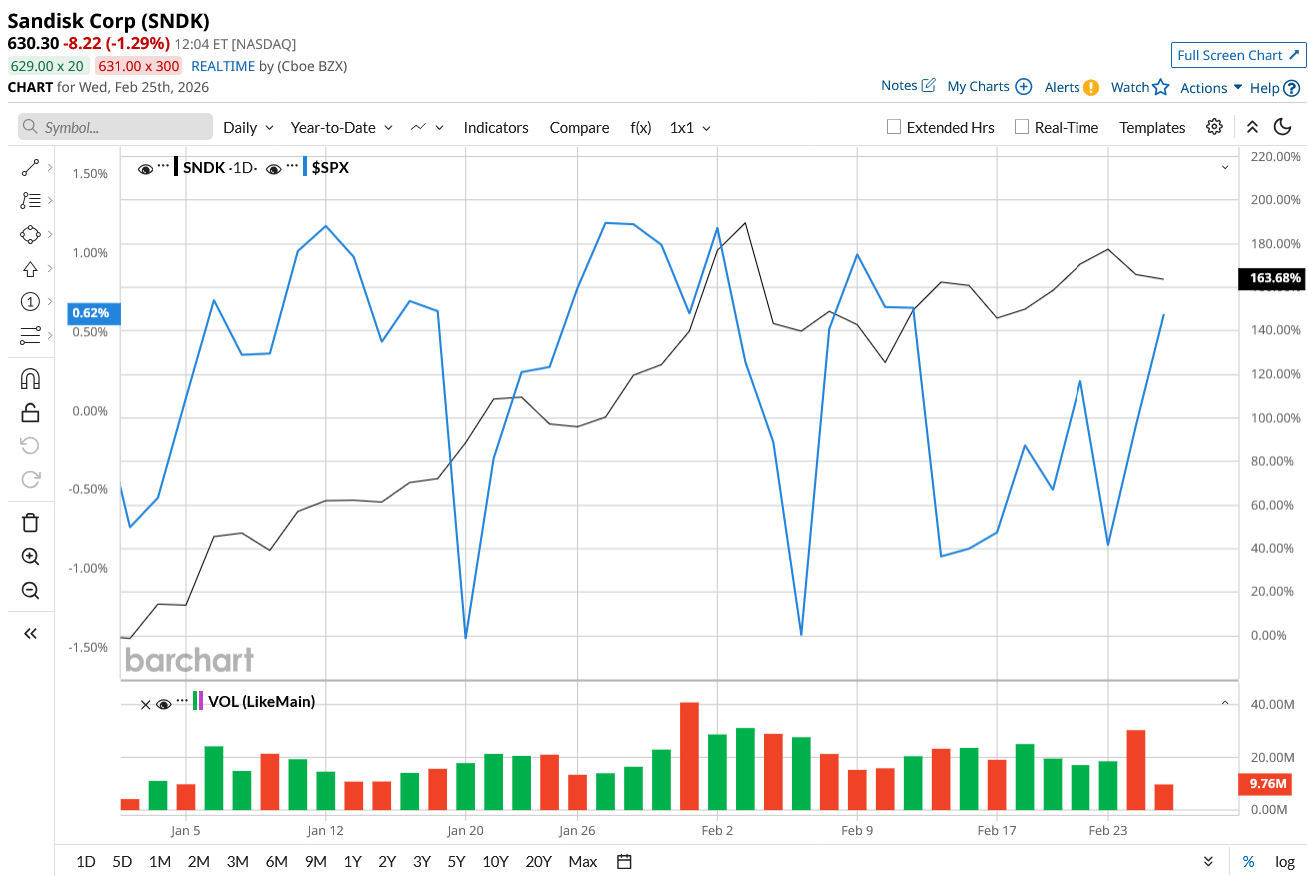The image size is (1308, 876).
Task: Toggle the drawings lock
Action: pos(30,412)
